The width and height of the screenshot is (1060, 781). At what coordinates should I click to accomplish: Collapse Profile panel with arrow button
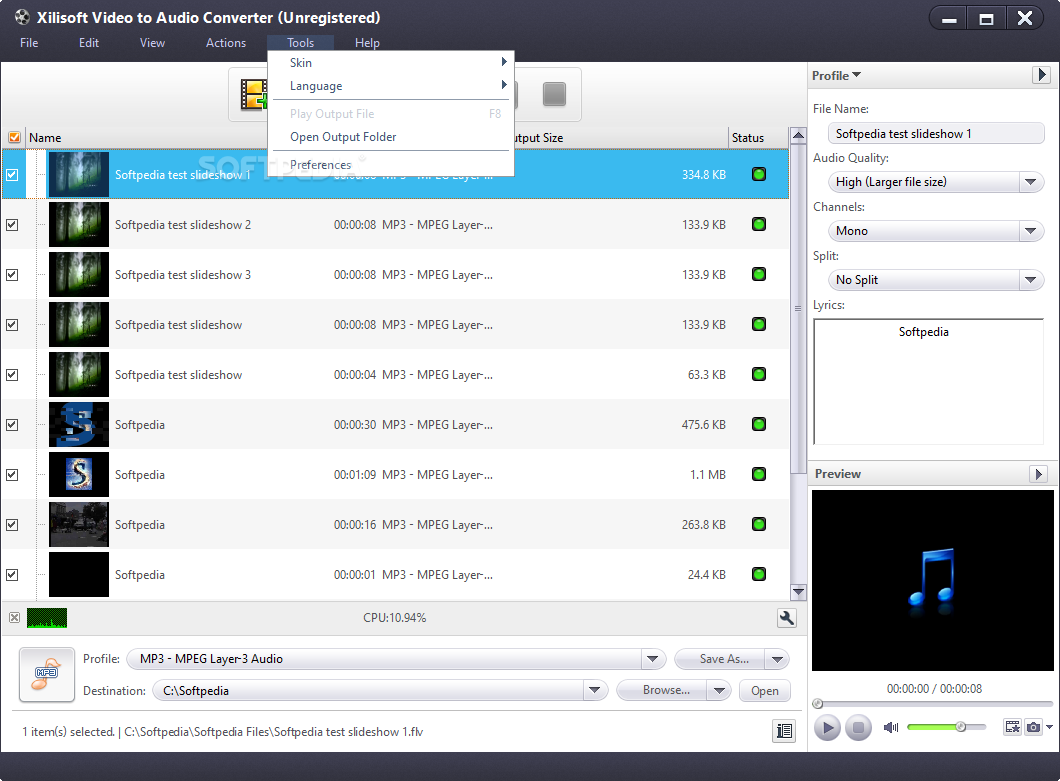click(x=1041, y=74)
